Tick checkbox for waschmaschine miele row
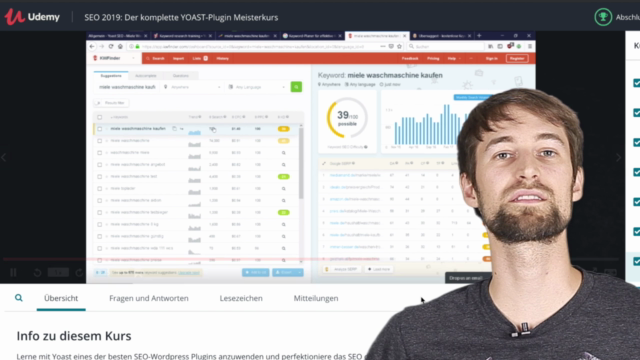This screenshot has width=640, height=360. coord(100,153)
